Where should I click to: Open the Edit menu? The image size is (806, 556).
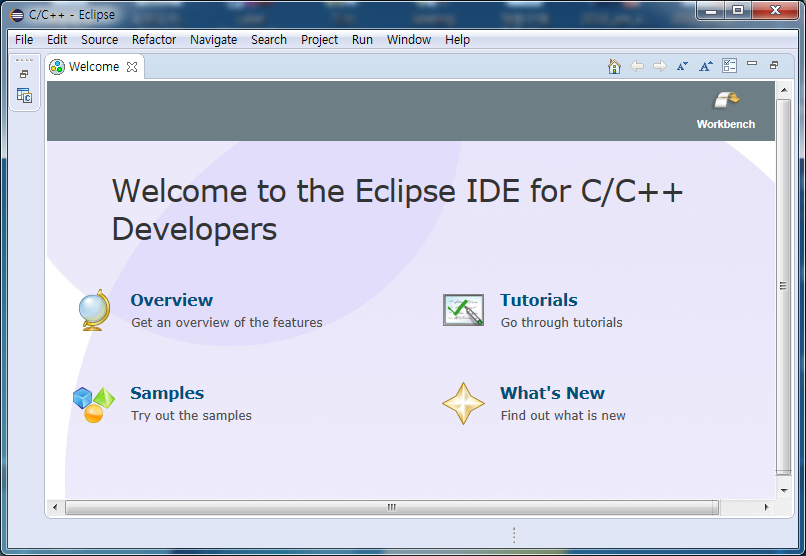57,40
